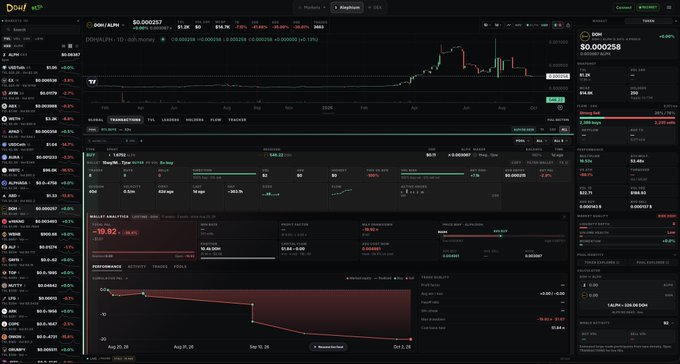Click the DOH token logo in token panel
Image resolution: width=680 pixels, height=364 pixels.
point(584,36)
